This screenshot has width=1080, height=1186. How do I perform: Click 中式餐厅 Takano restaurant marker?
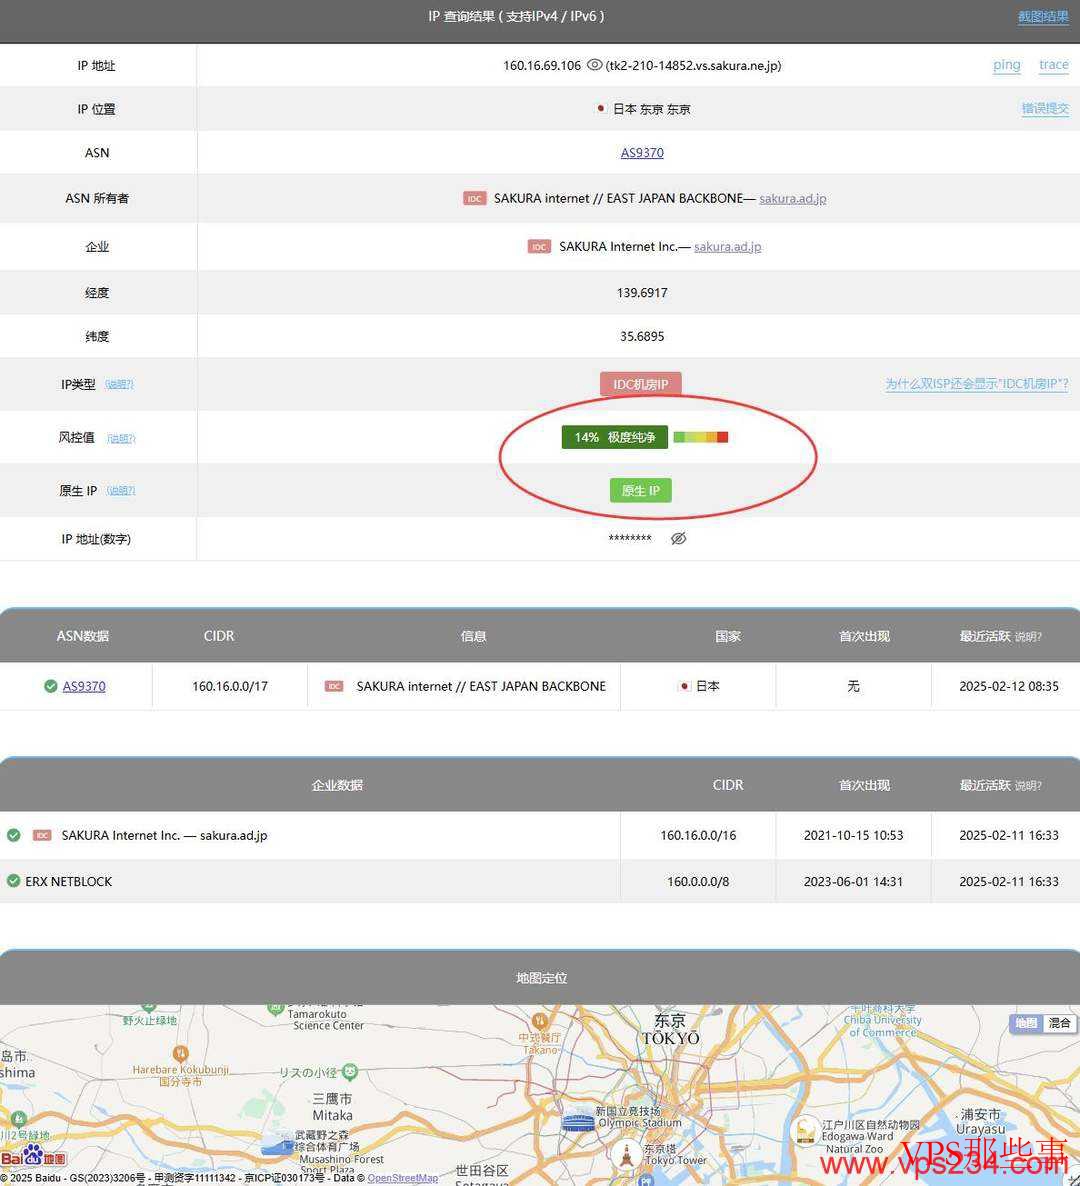538,1020
